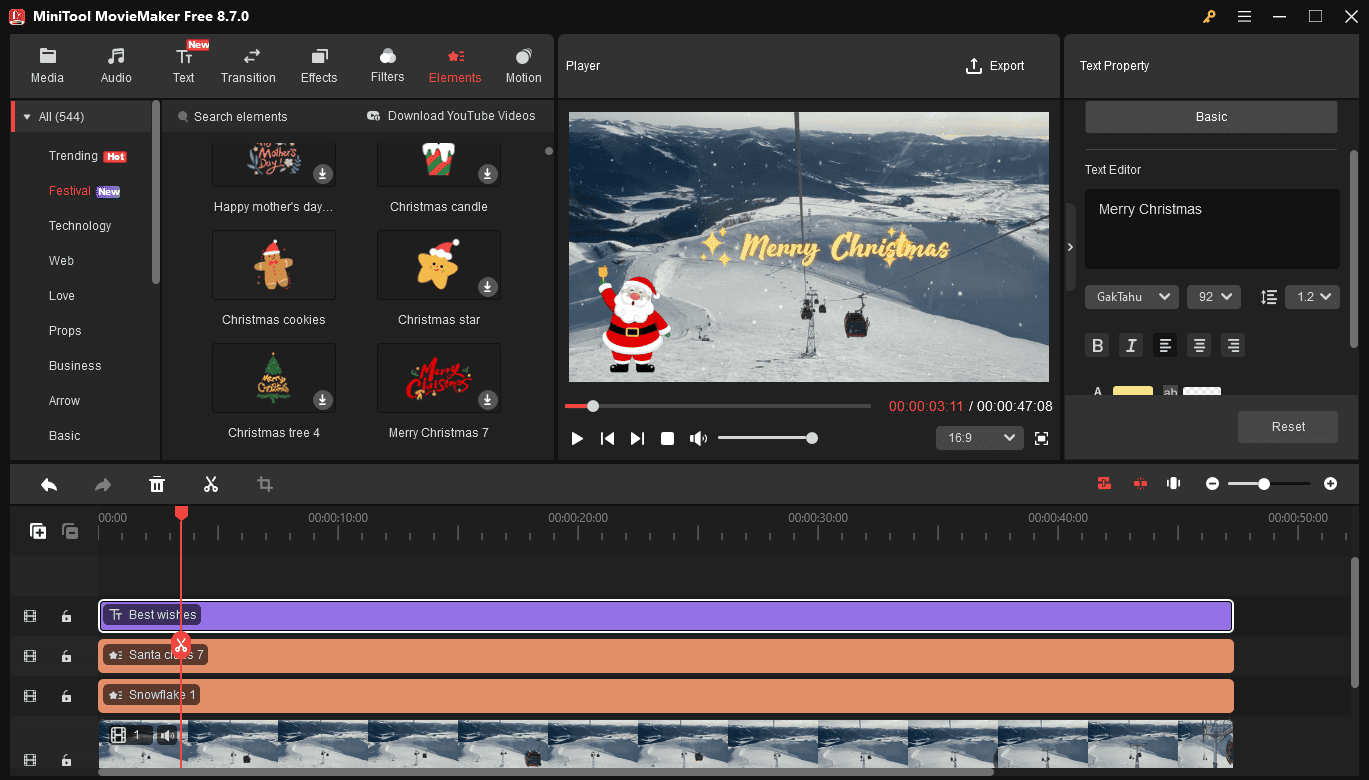
Task: Download the Christmas star element
Action: pyautogui.click(x=487, y=286)
